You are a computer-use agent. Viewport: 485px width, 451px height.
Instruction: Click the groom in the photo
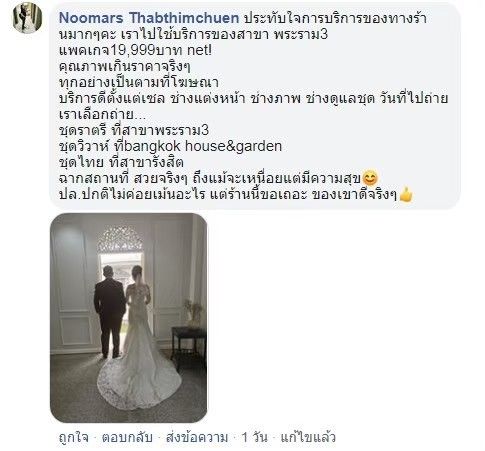click(110, 312)
